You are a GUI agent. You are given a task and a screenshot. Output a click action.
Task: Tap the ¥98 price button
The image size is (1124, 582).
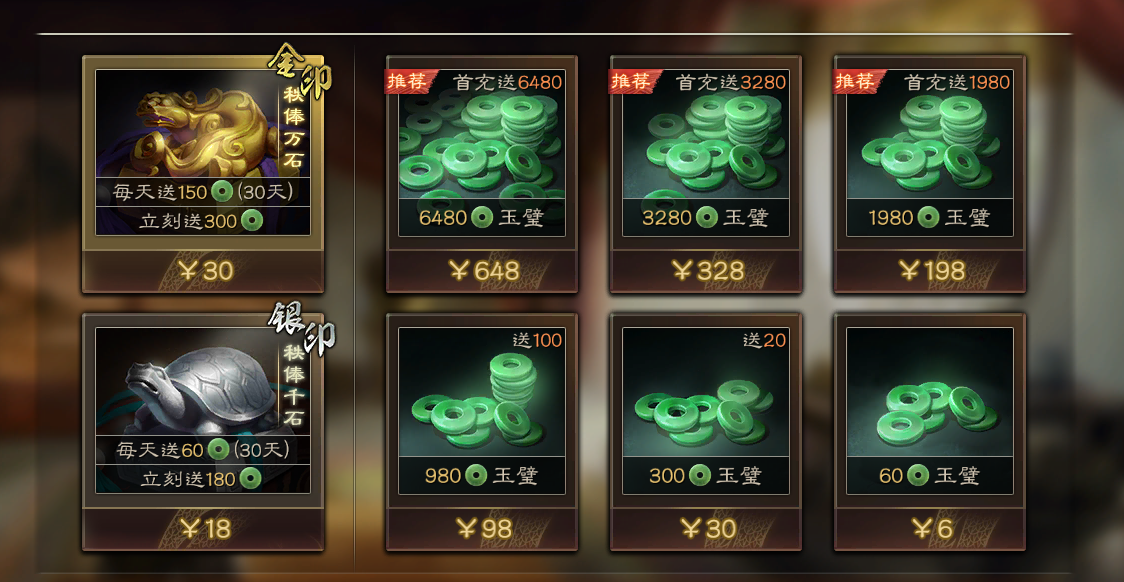pos(482,530)
